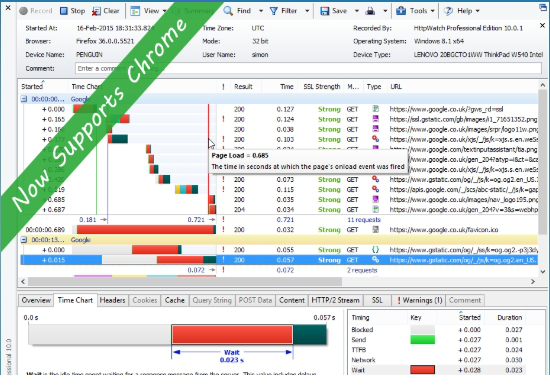Switch to the Headers tab
This screenshot has width=550, height=390.
(x=112, y=300)
